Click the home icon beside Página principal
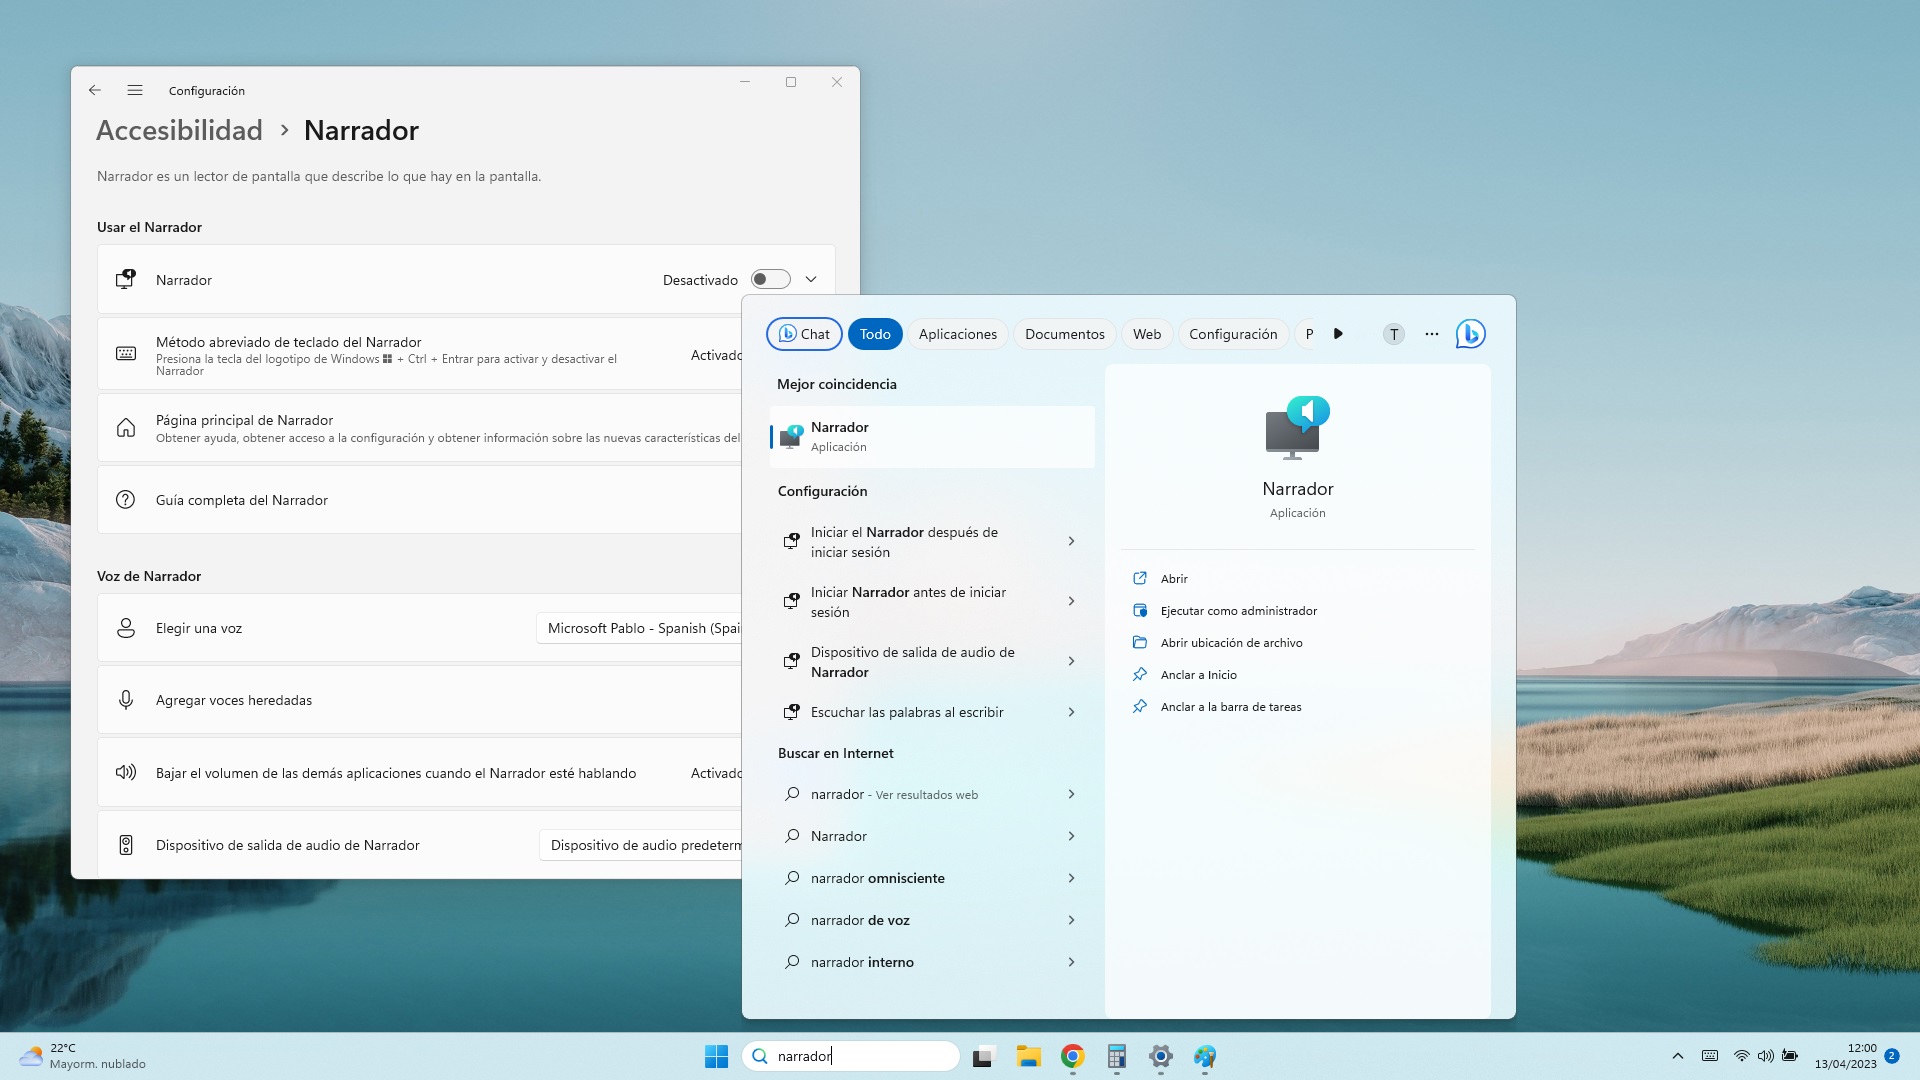 (x=126, y=428)
